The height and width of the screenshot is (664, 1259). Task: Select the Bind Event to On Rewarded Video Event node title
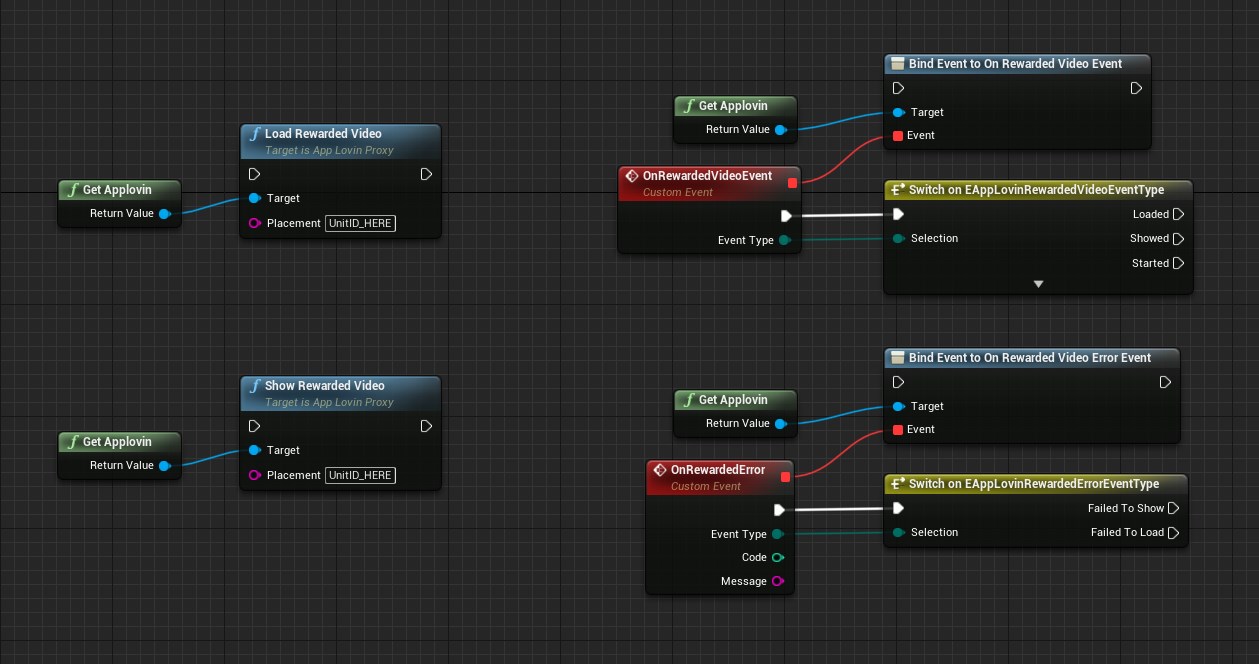pos(1015,64)
